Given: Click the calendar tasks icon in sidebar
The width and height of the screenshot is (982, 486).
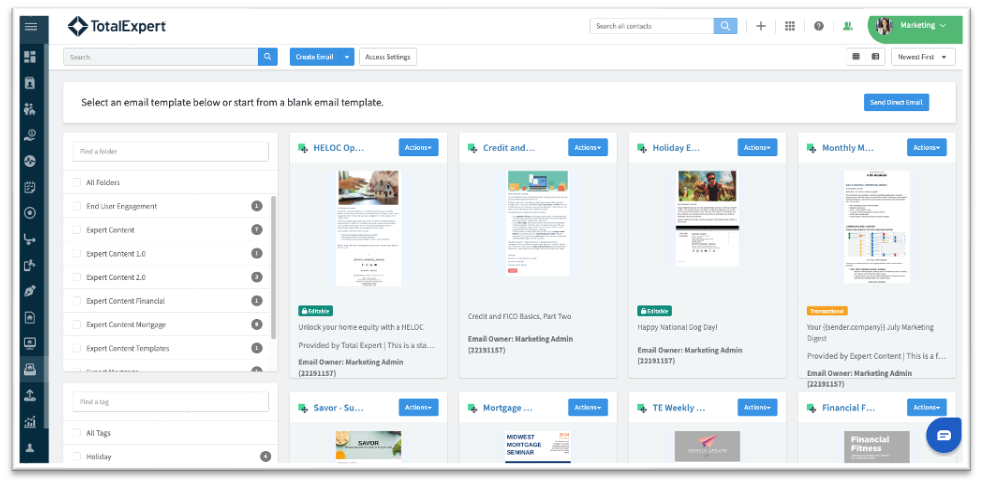Looking at the screenshot, I should tap(30, 187).
